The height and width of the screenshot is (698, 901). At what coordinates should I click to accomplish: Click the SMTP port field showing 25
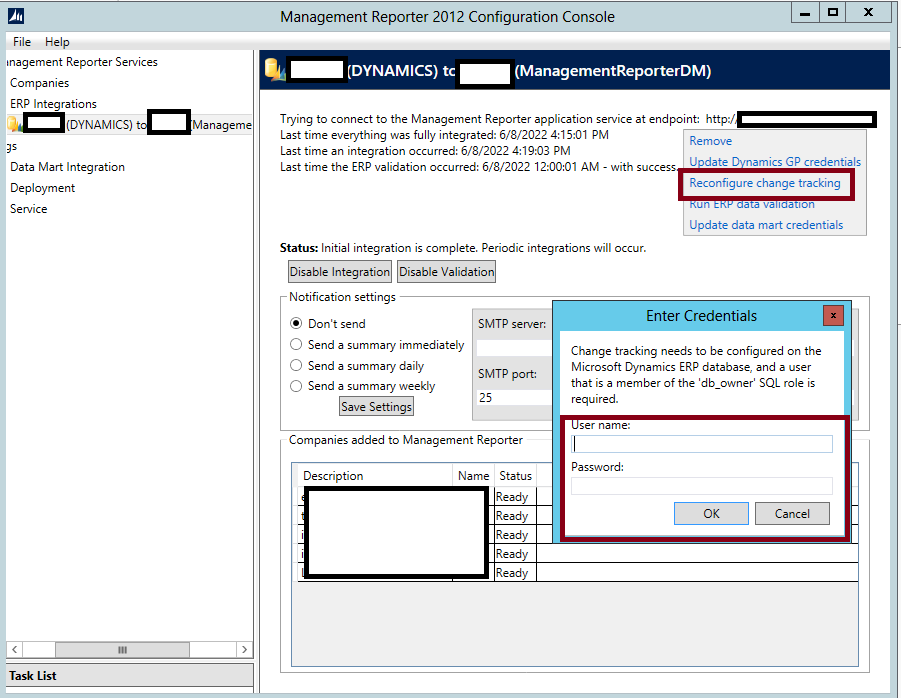point(514,398)
